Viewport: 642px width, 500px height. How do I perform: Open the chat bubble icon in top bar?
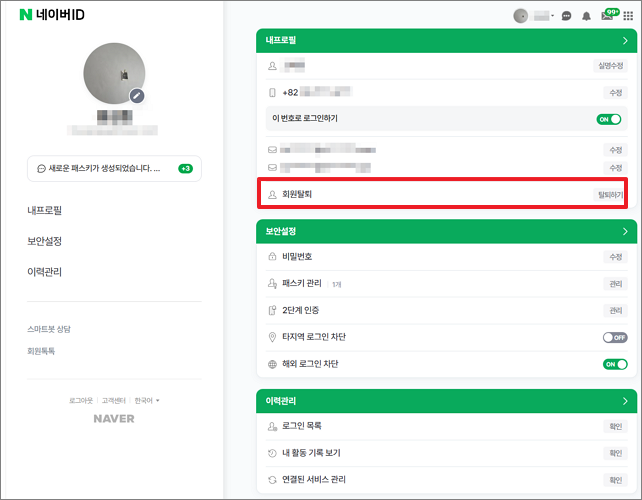coord(567,16)
